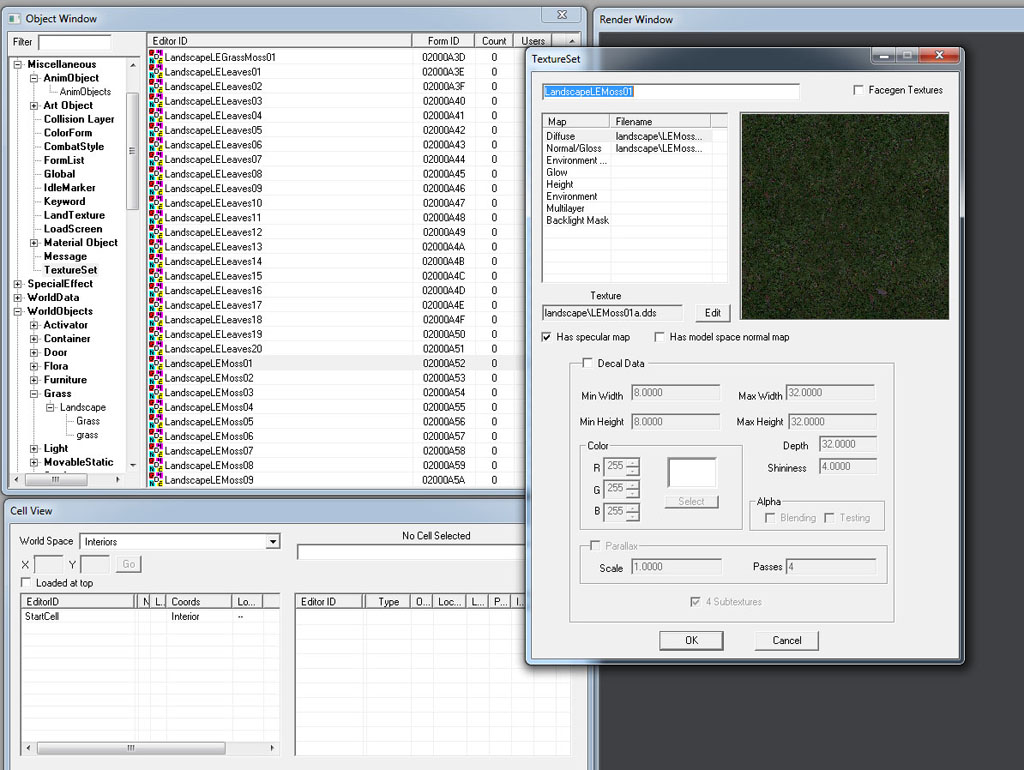Click the icon beside LandscapeLEMoss09
The width and height of the screenshot is (1024, 770).
[156, 481]
